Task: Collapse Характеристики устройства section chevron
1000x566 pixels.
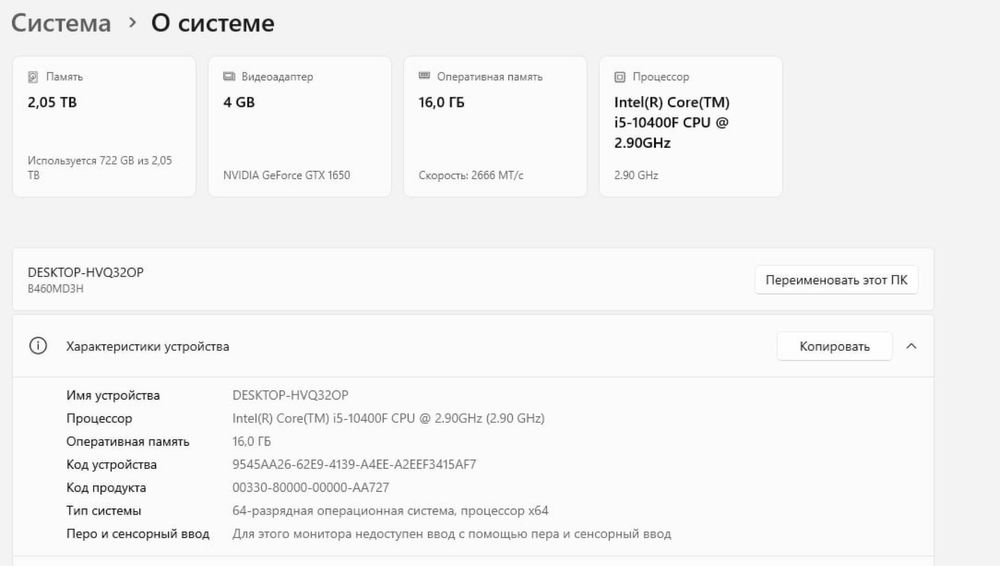Action: 911,346
